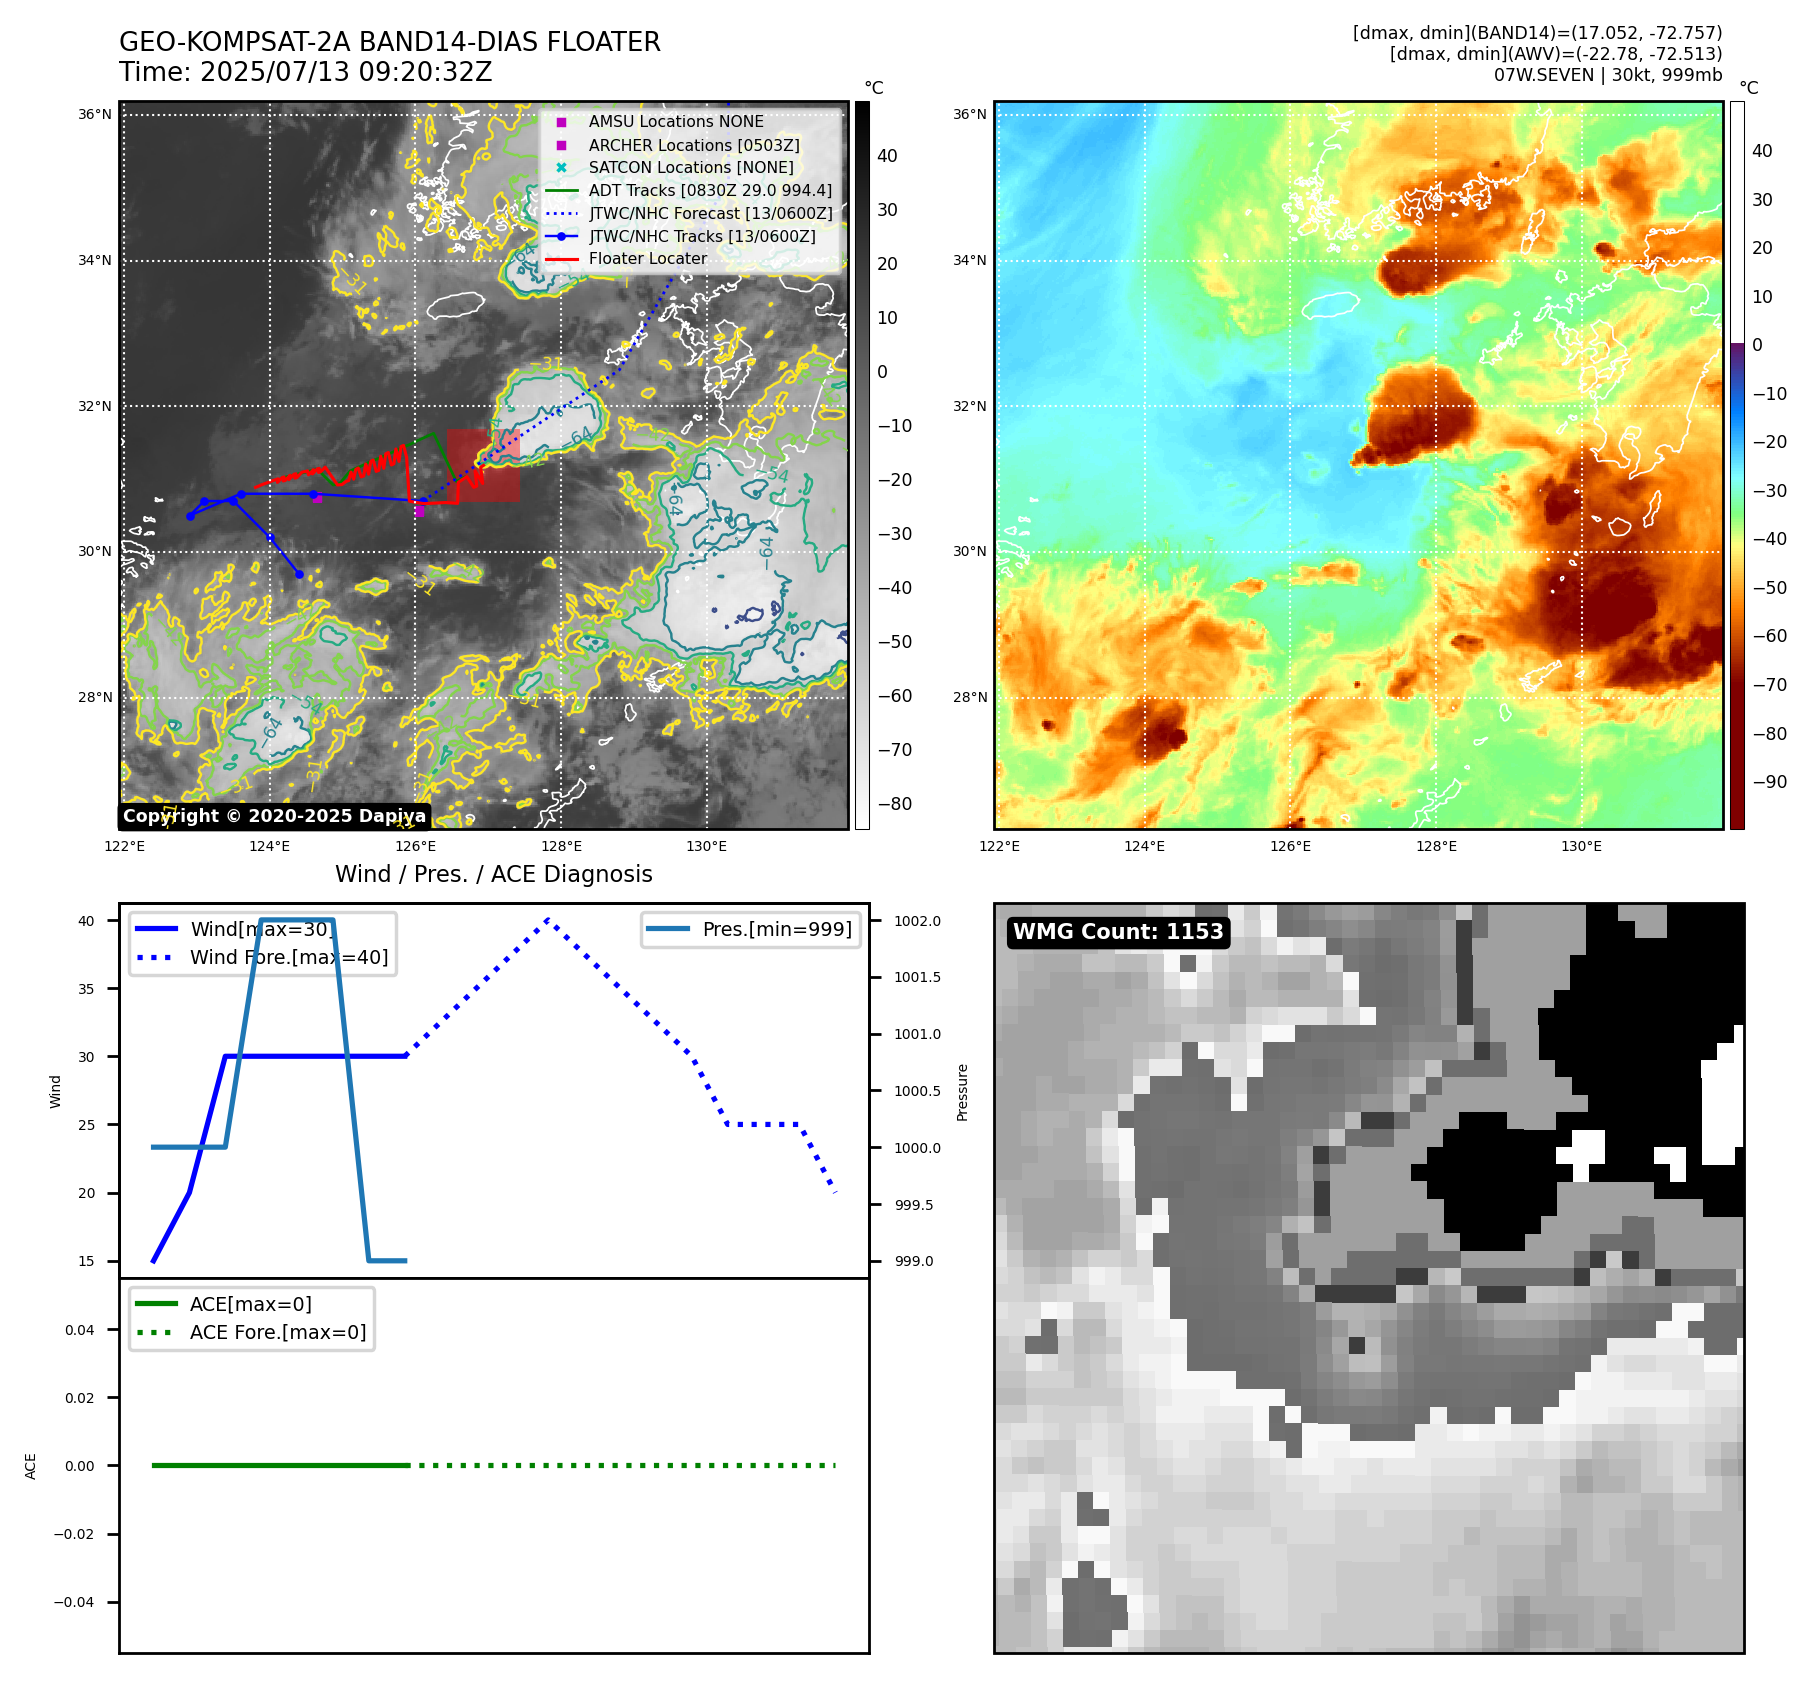Screen dimensions: 1813x1690
Task: Click the magenta AMSU legend marker
Action: click(561, 122)
